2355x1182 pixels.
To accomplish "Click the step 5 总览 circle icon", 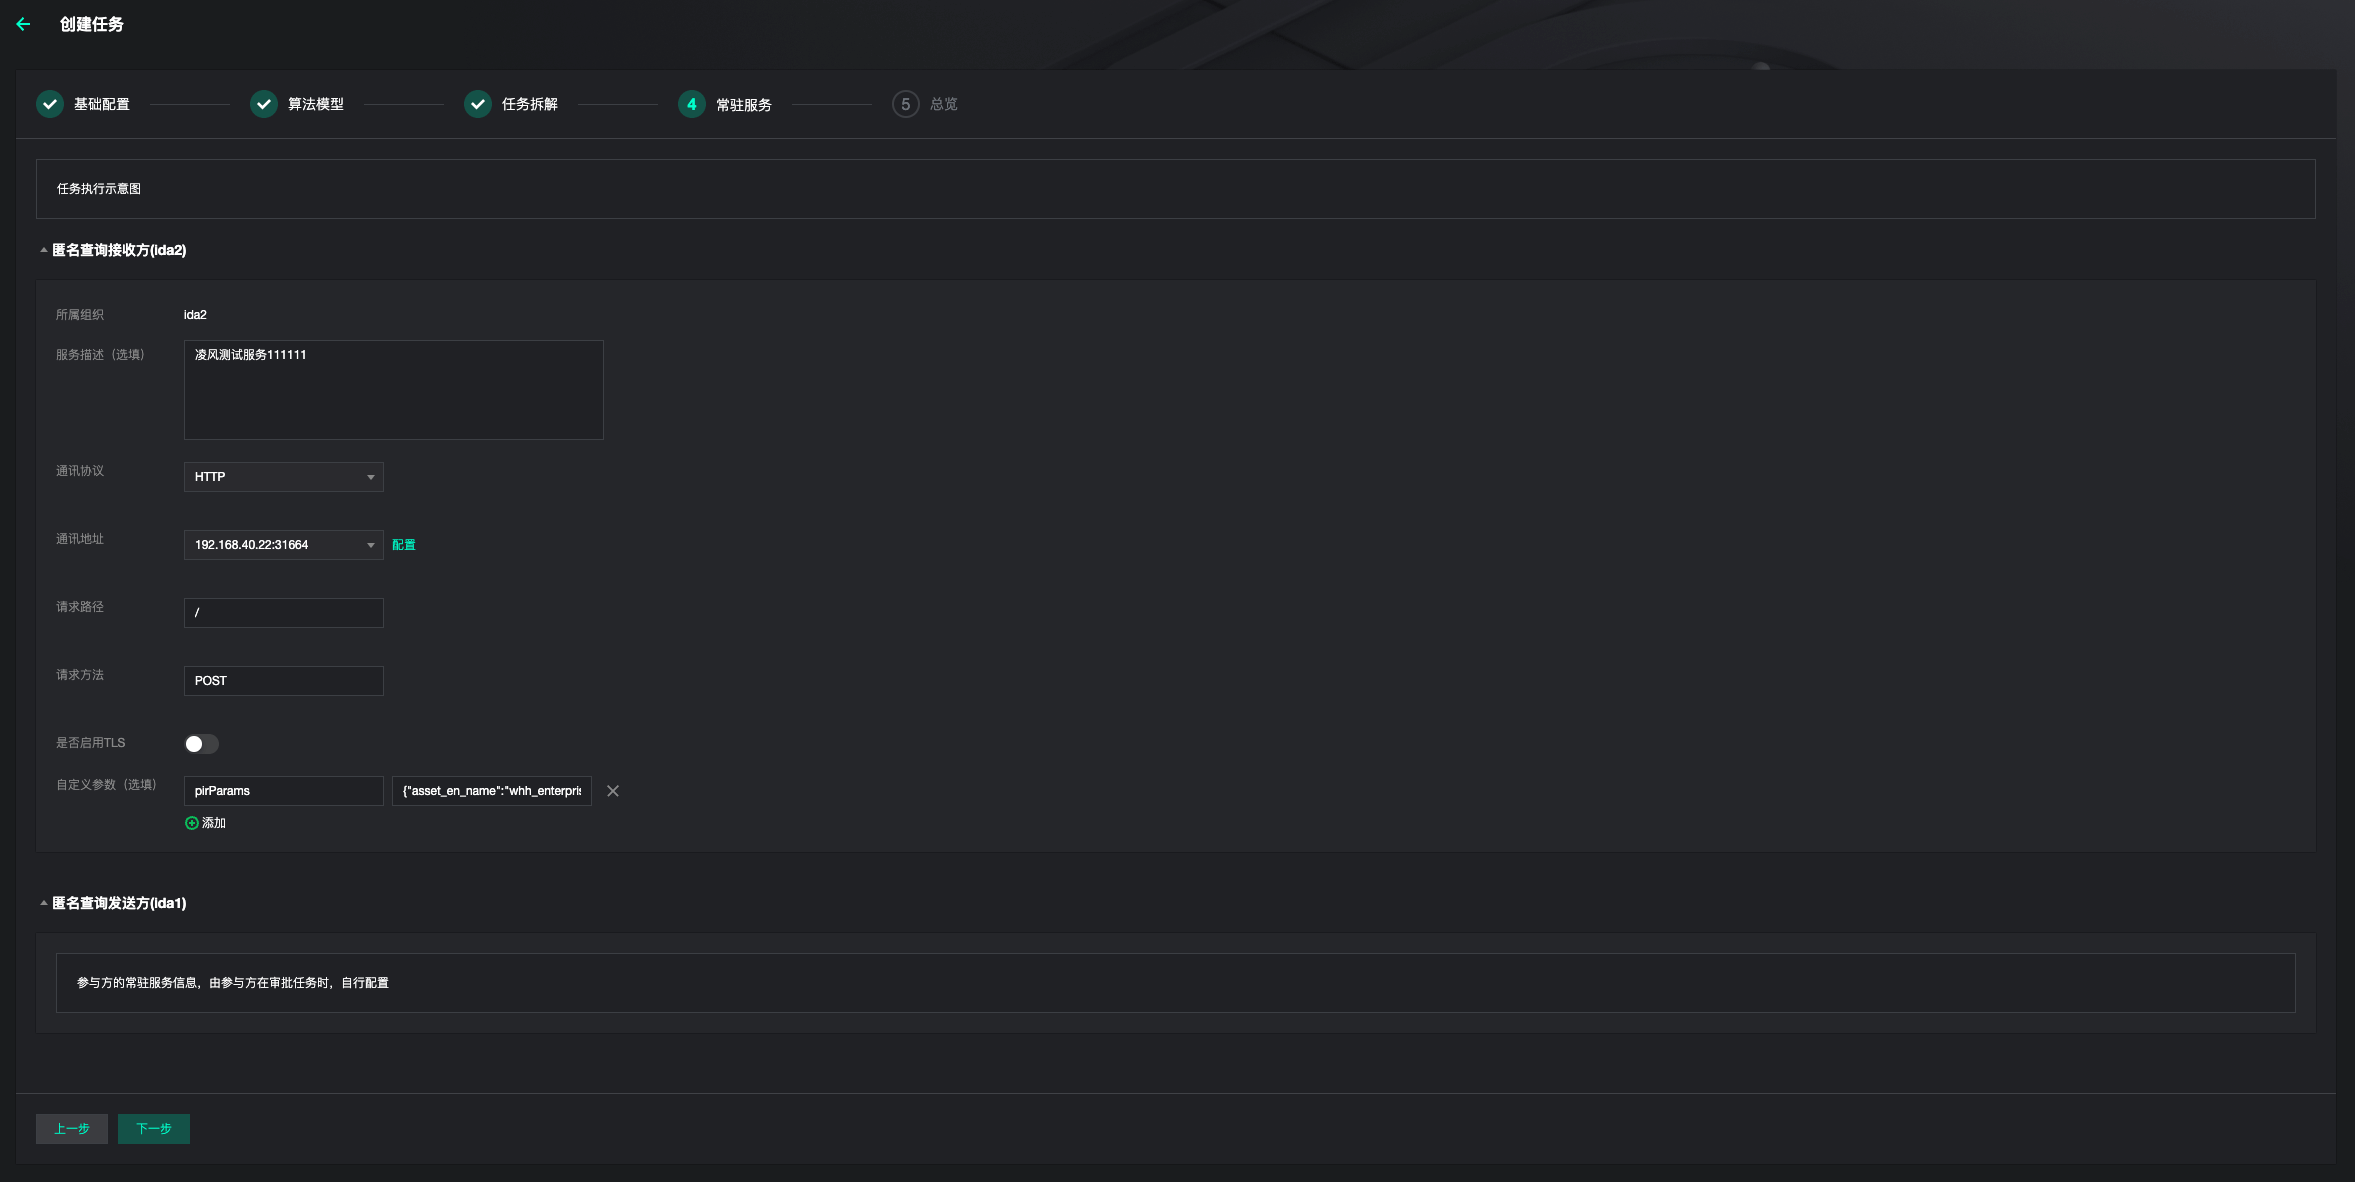I will [x=906, y=104].
